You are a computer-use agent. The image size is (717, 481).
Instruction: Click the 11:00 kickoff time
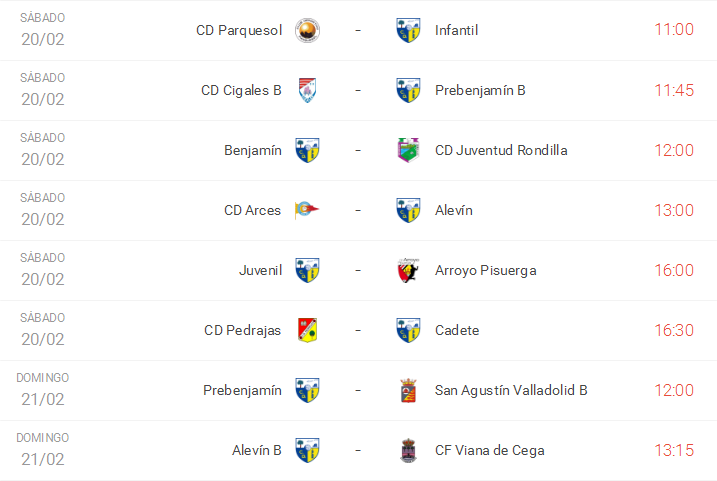pyautogui.click(x=673, y=29)
